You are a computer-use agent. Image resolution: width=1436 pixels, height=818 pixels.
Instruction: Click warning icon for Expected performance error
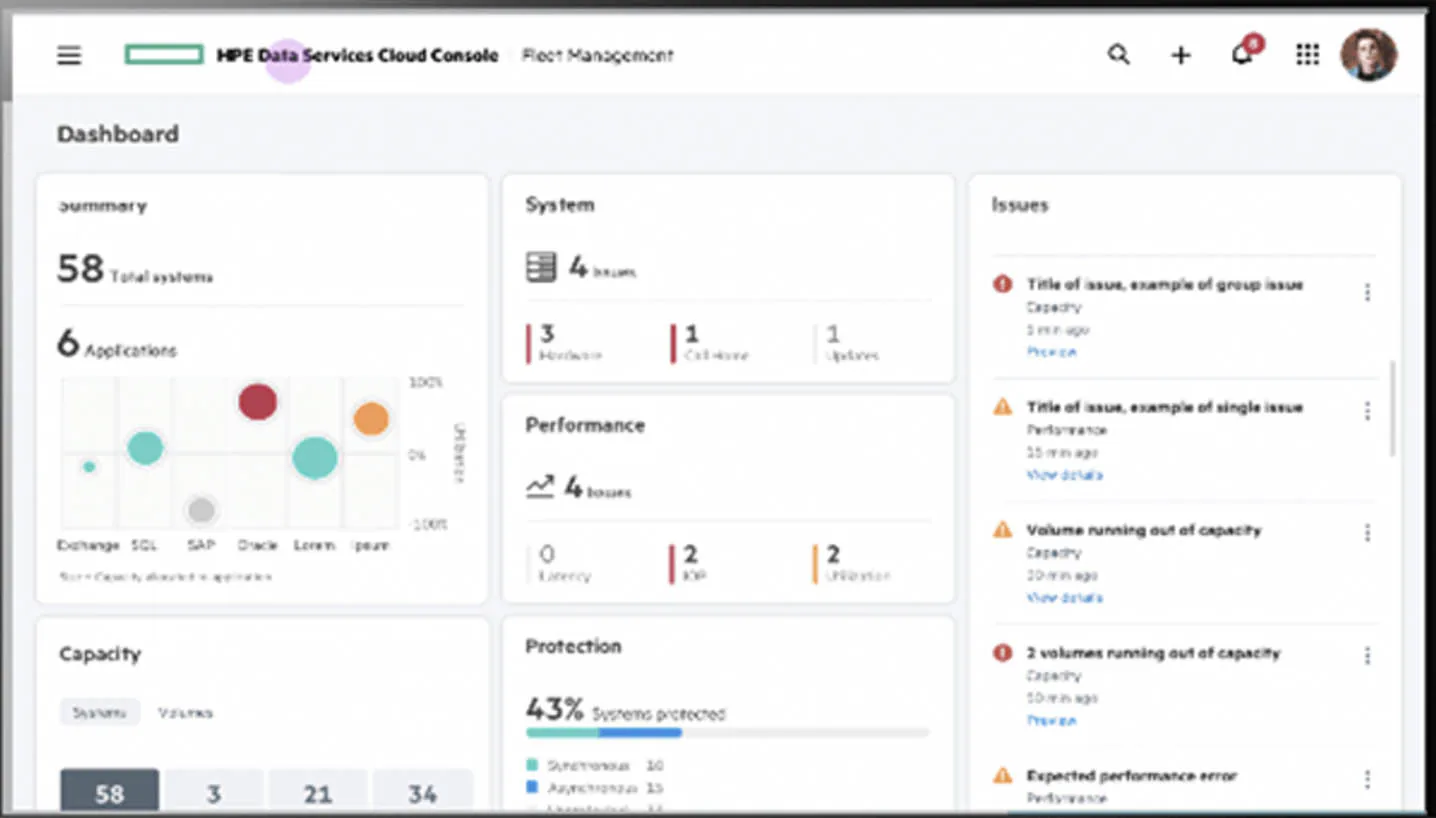click(x=1002, y=776)
